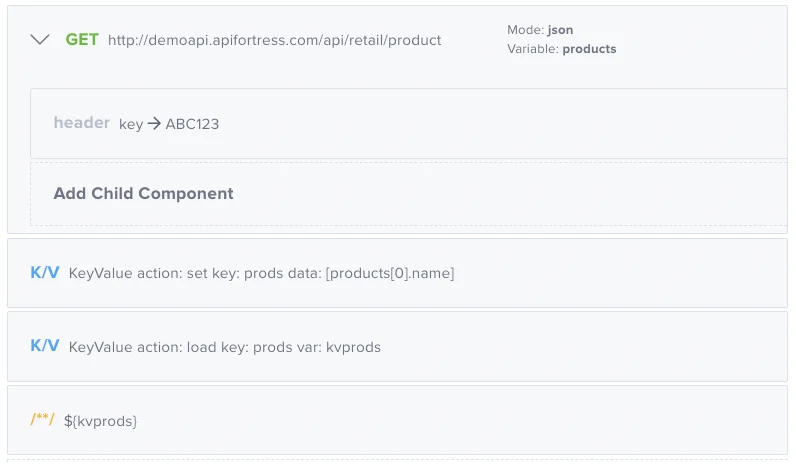Click the K/V icon on set key row

coord(45,272)
